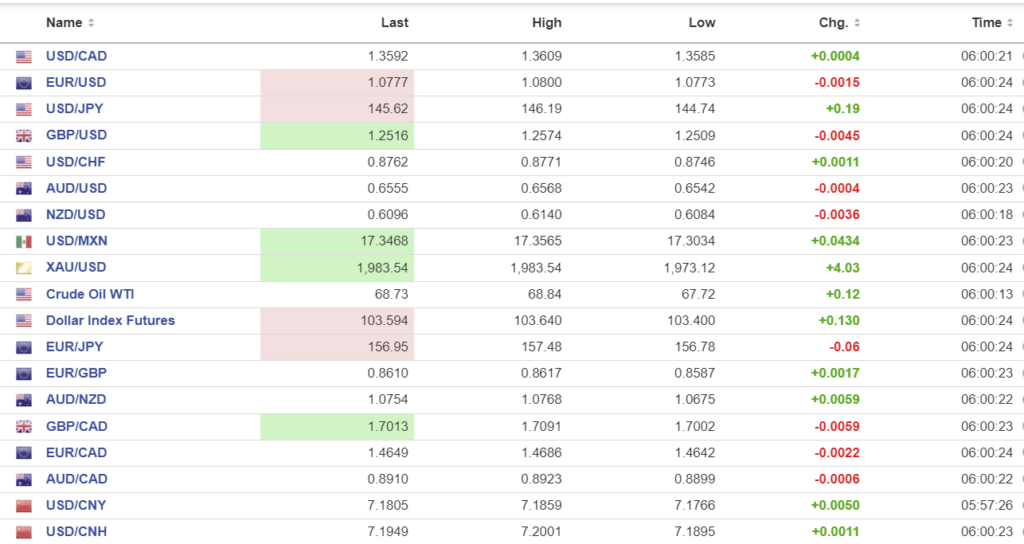Click the Australian flag icon next to AUD/USD
The height and width of the screenshot is (544, 1024).
click(24, 189)
